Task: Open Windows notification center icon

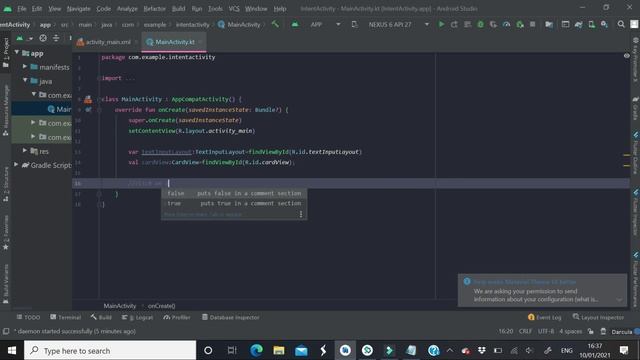Action: tap(624, 350)
